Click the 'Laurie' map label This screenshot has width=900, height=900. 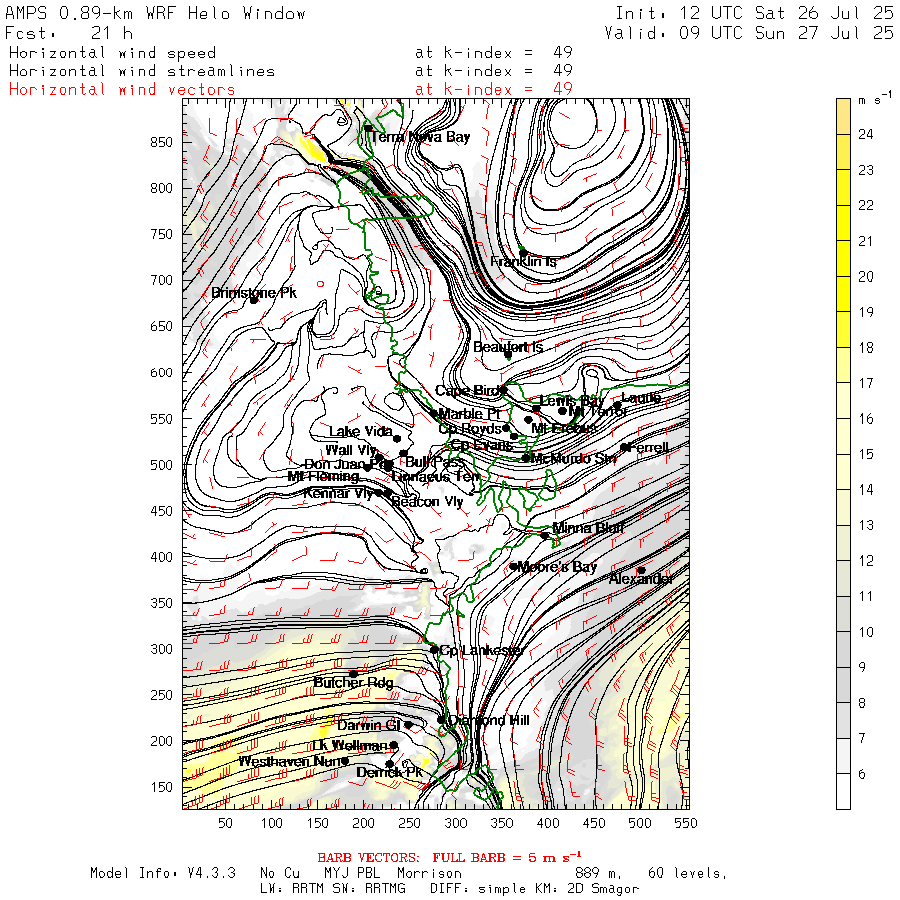pyautogui.click(x=641, y=397)
